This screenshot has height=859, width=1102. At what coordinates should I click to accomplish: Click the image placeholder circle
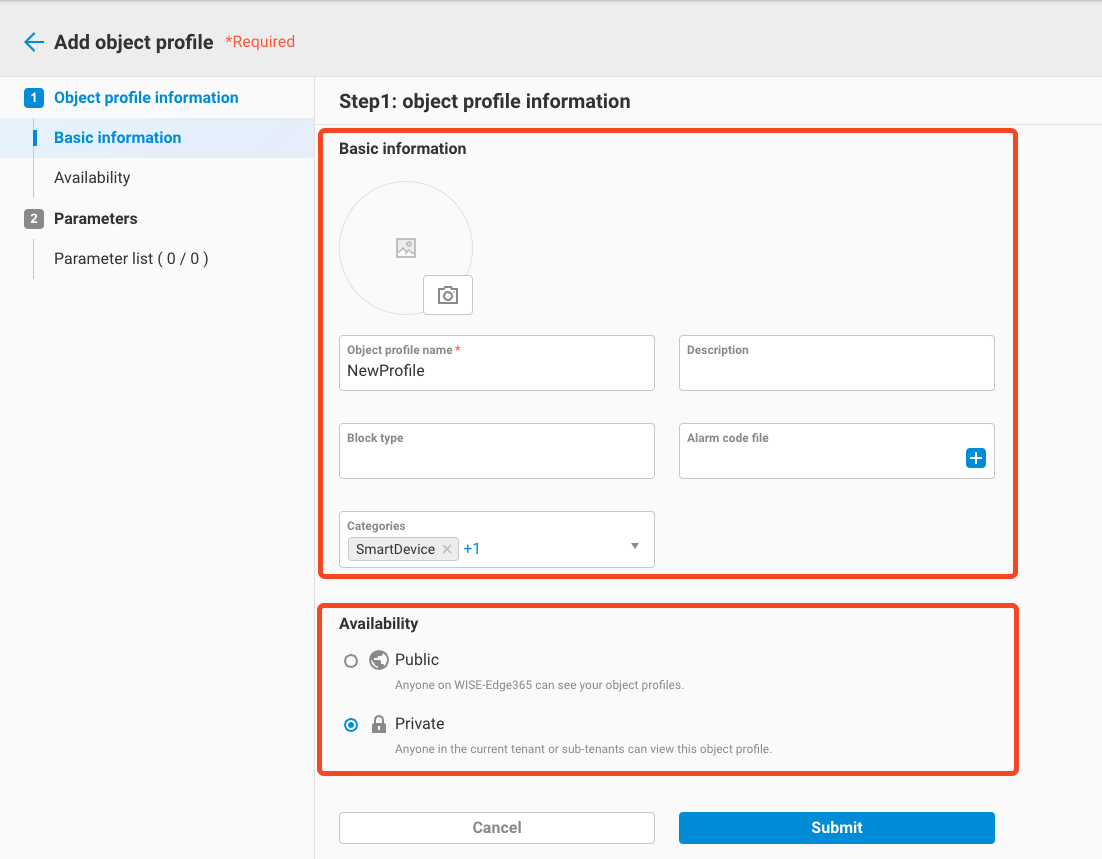[x=405, y=247]
